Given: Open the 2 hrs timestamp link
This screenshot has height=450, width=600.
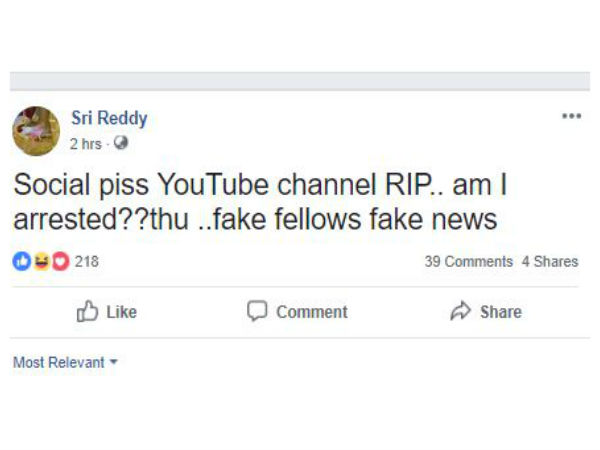Looking at the screenshot, I should (86, 144).
